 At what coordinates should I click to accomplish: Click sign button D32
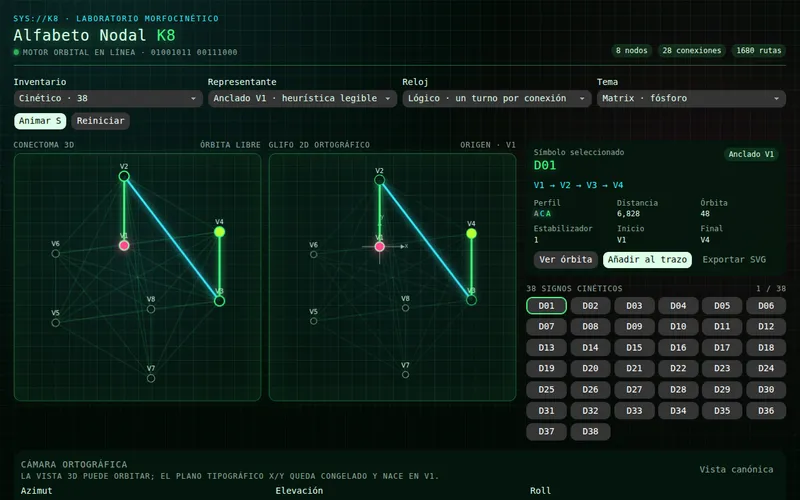(590, 411)
